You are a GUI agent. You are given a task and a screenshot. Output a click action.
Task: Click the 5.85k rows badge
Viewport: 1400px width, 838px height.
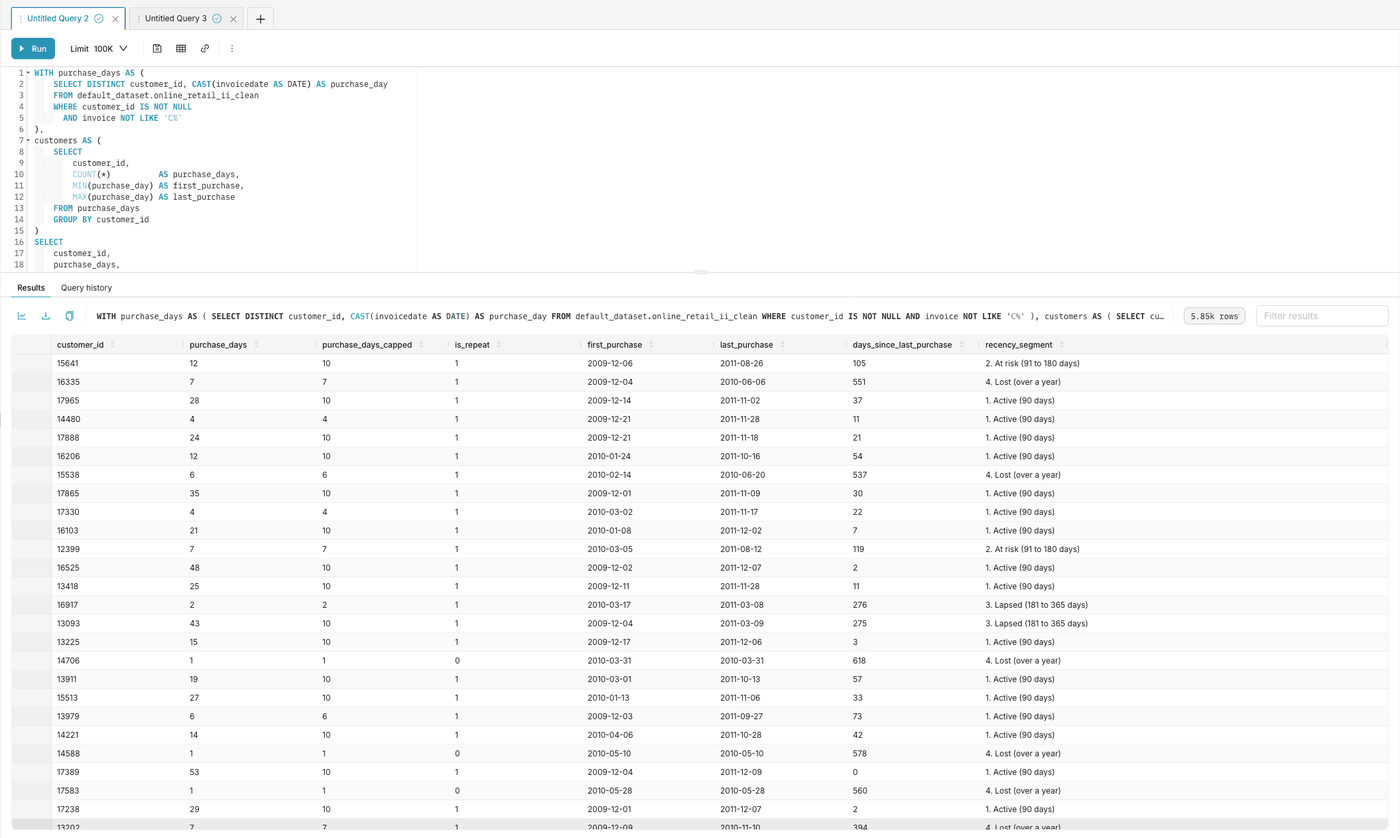pyautogui.click(x=1214, y=316)
